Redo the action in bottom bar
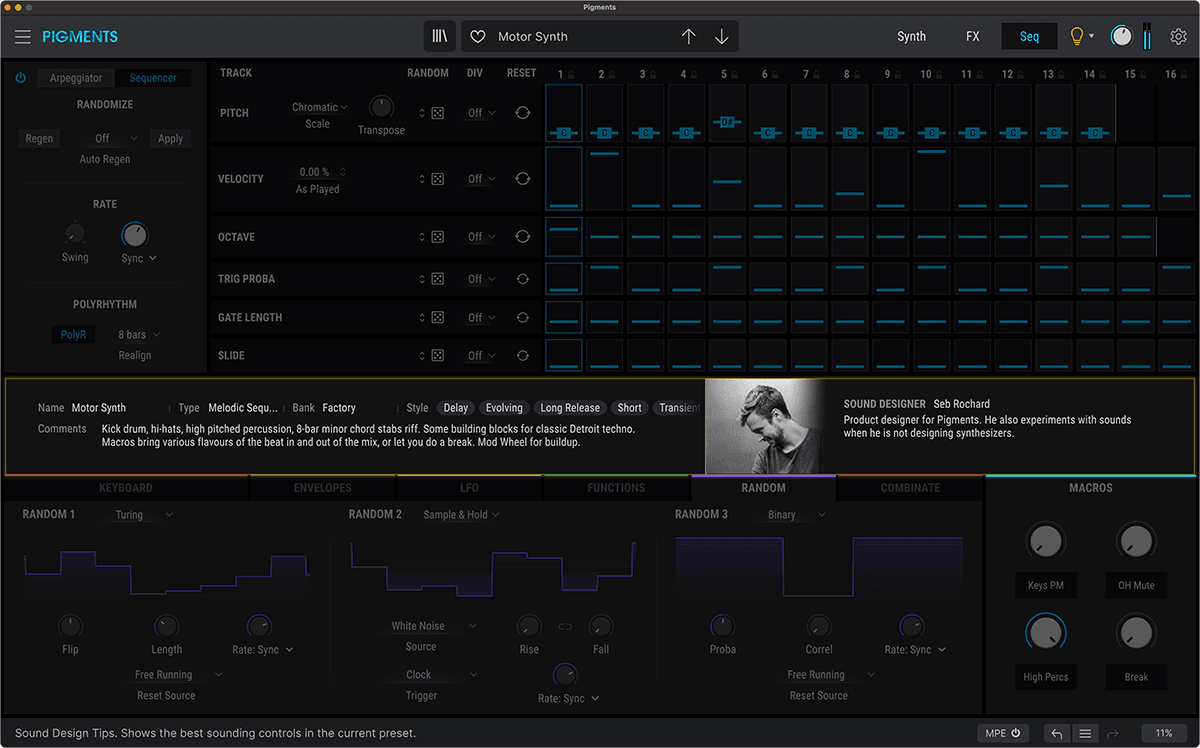 (x=1112, y=734)
